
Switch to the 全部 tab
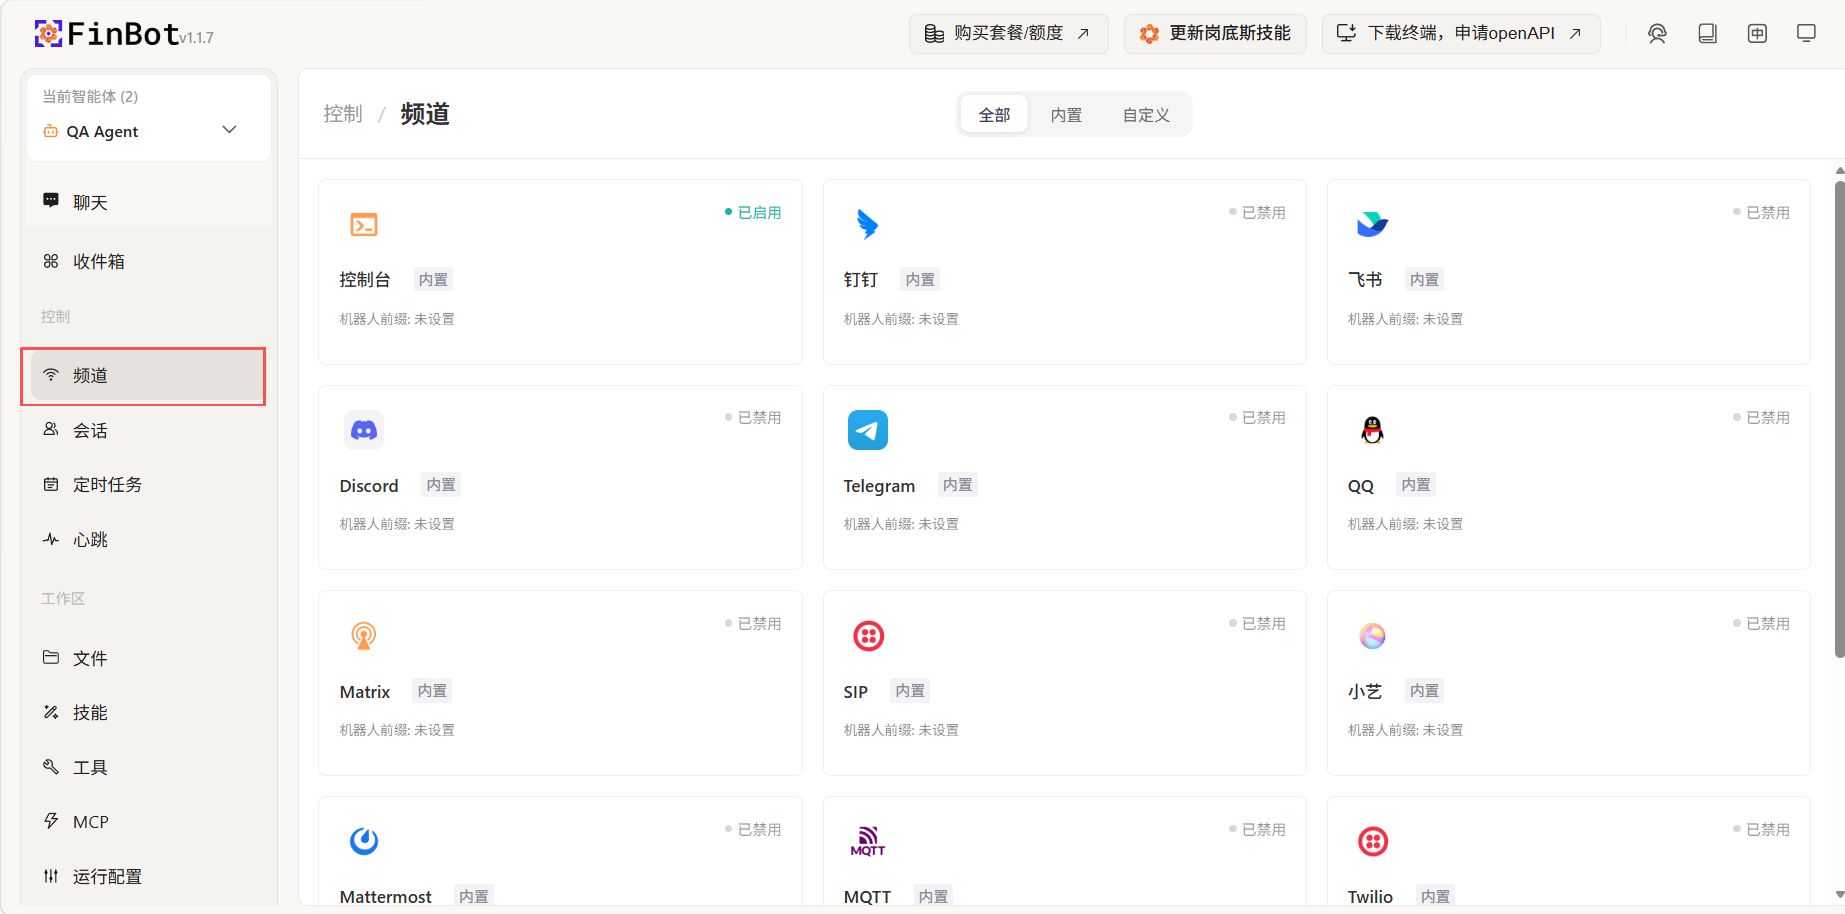point(994,115)
